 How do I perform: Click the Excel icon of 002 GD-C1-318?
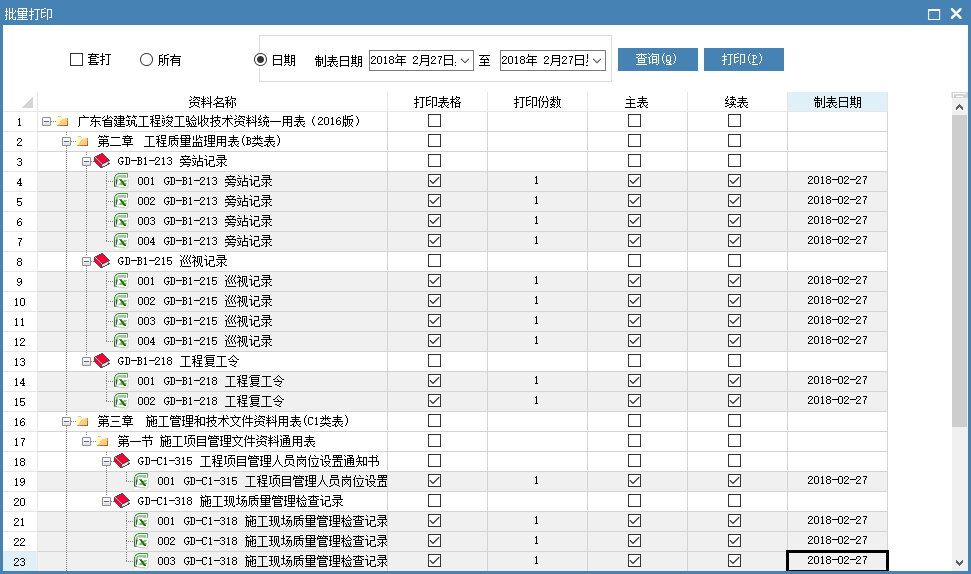(141, 541)
